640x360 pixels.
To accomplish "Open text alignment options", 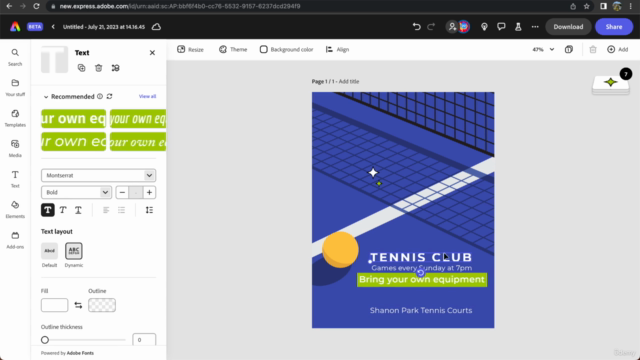I will point(106,210).
